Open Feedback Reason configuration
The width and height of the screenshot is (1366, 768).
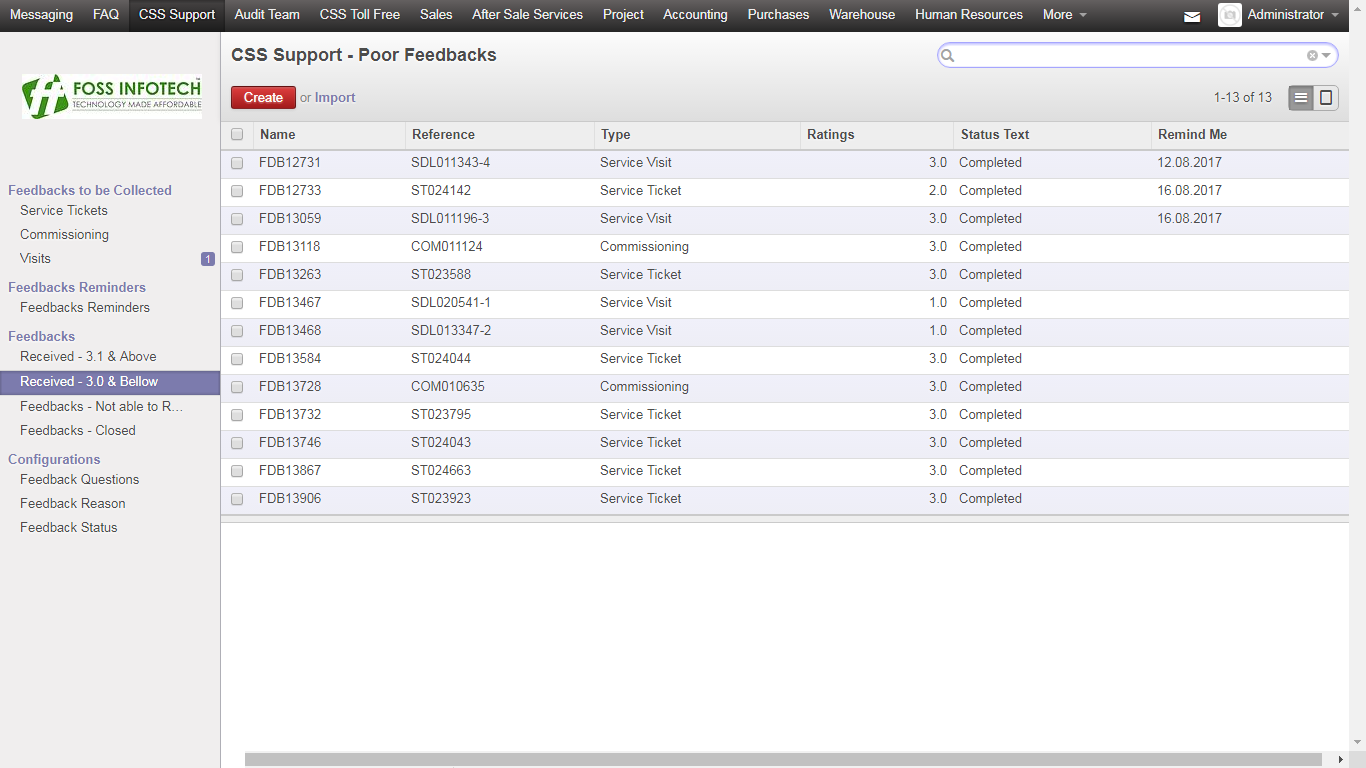click(x=73, y=504)
